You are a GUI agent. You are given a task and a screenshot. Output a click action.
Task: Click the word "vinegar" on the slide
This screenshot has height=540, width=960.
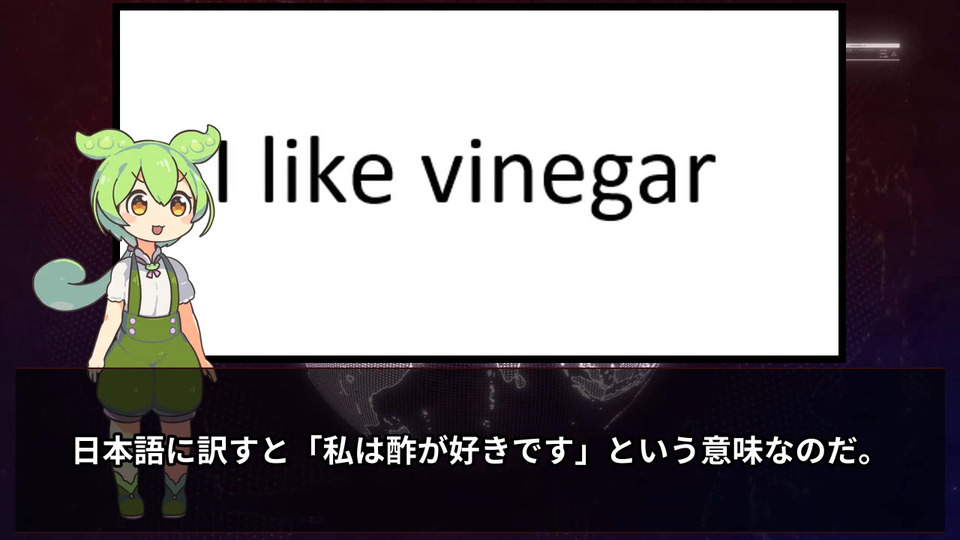(x=569, y=174)
